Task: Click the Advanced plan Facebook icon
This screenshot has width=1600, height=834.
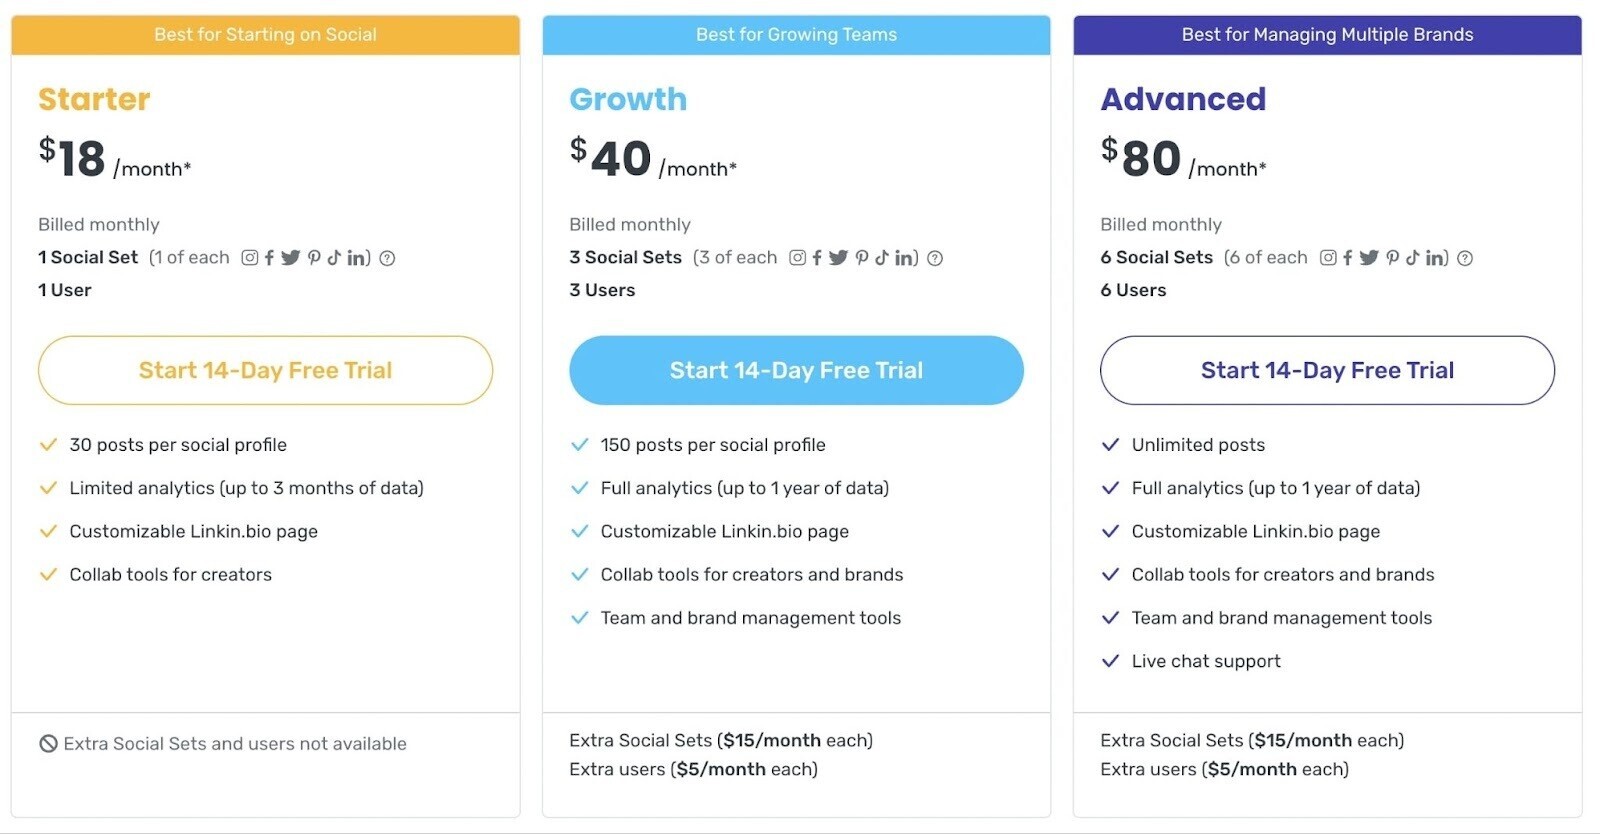Action: coord(1347,258)
